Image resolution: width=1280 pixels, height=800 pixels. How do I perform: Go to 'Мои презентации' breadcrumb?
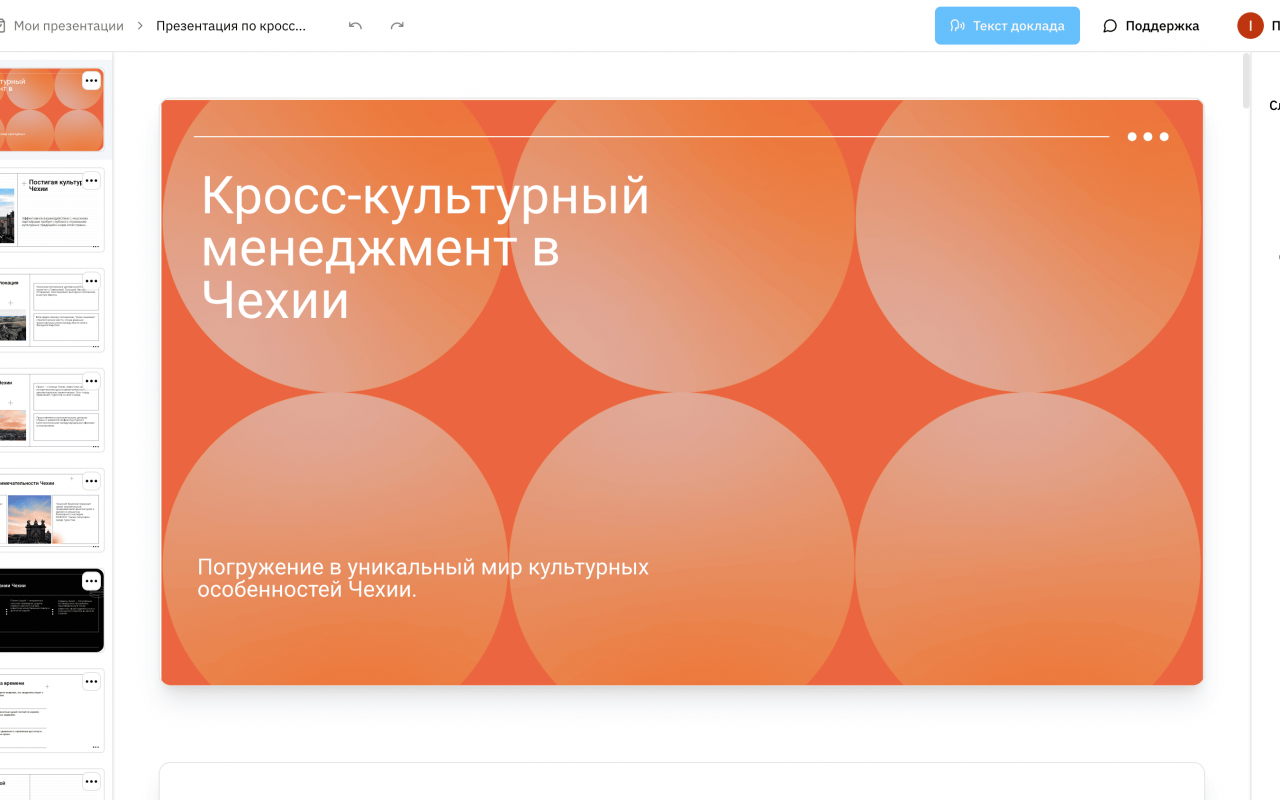pos(69,26)
